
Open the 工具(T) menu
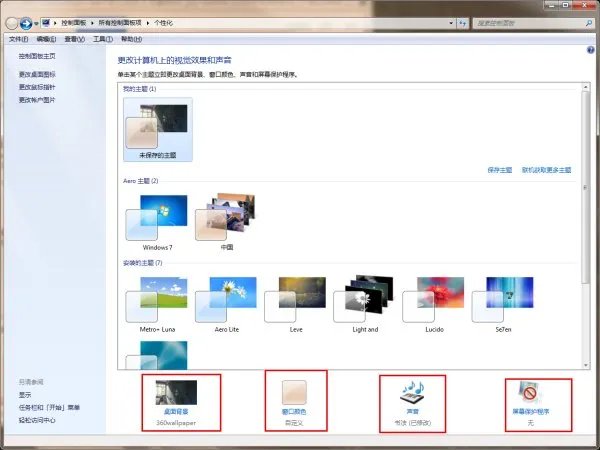point(103,39)
